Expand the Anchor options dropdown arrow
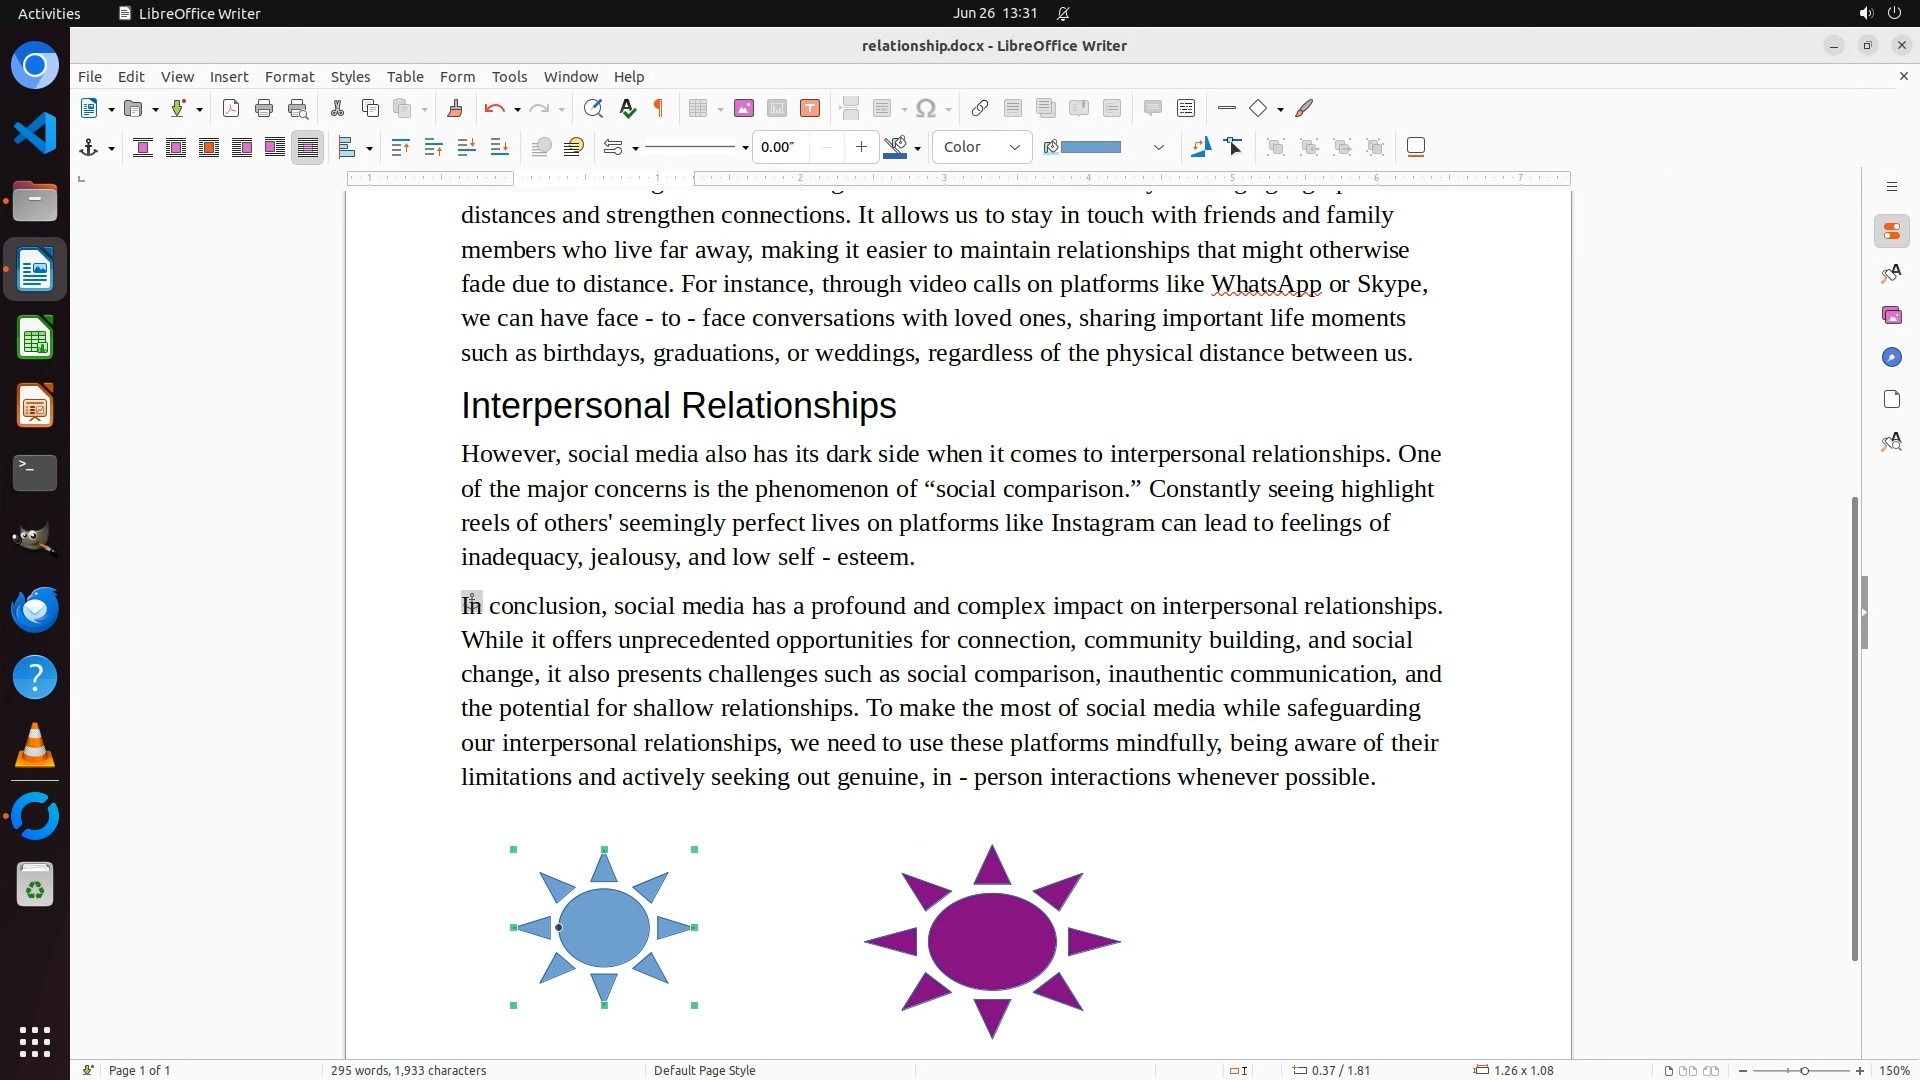Image resolution: width=1920 pixels, height=1080 pixels. [111, 148]
